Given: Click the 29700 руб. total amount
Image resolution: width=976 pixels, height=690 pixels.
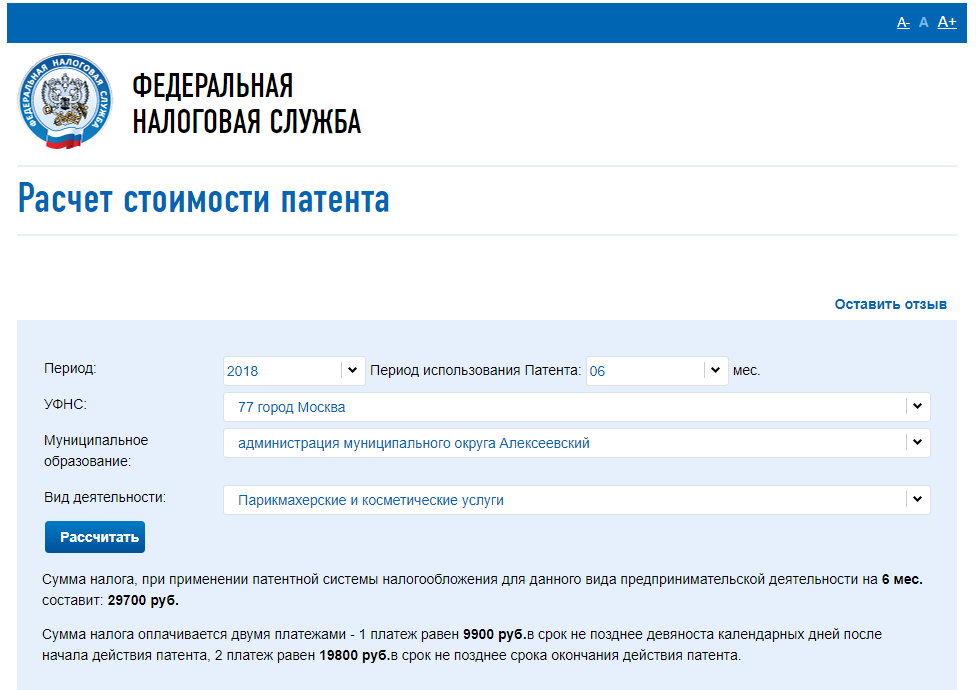Looking at the screenshot, I should tap(143, 600).
